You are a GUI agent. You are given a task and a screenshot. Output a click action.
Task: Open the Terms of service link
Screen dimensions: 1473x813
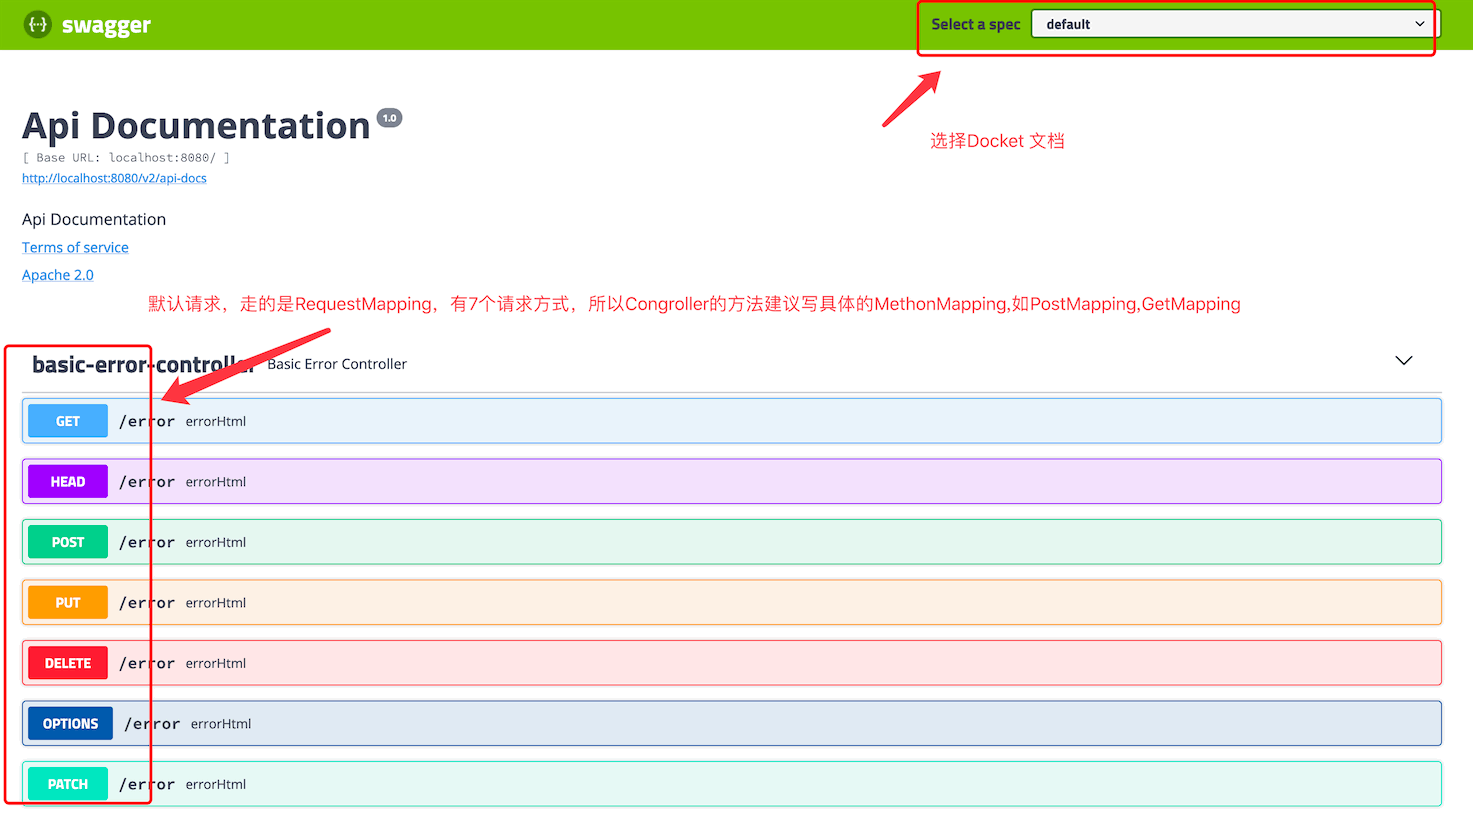[x=75, y=247]
